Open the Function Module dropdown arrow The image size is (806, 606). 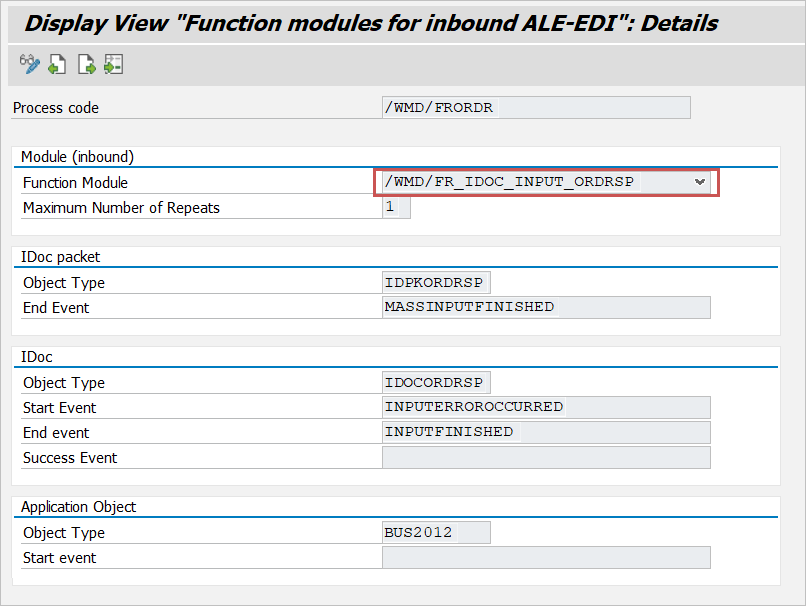pos(700,182)
